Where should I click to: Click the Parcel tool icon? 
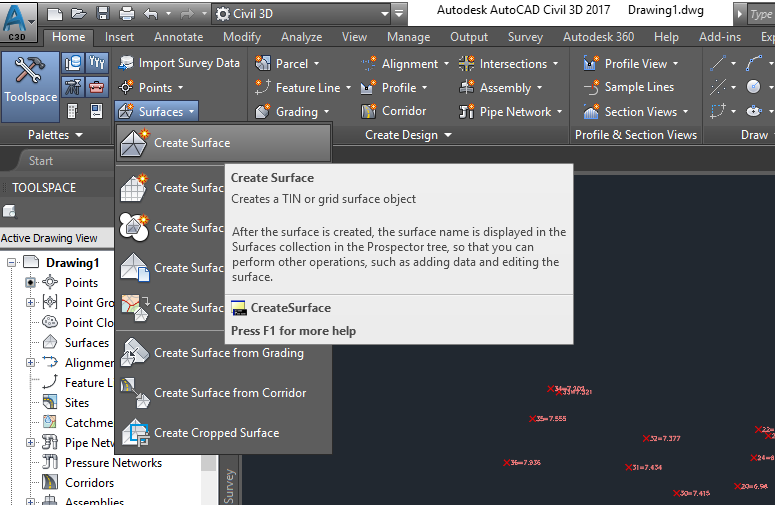pyautogui.click(x=262, y=63)
